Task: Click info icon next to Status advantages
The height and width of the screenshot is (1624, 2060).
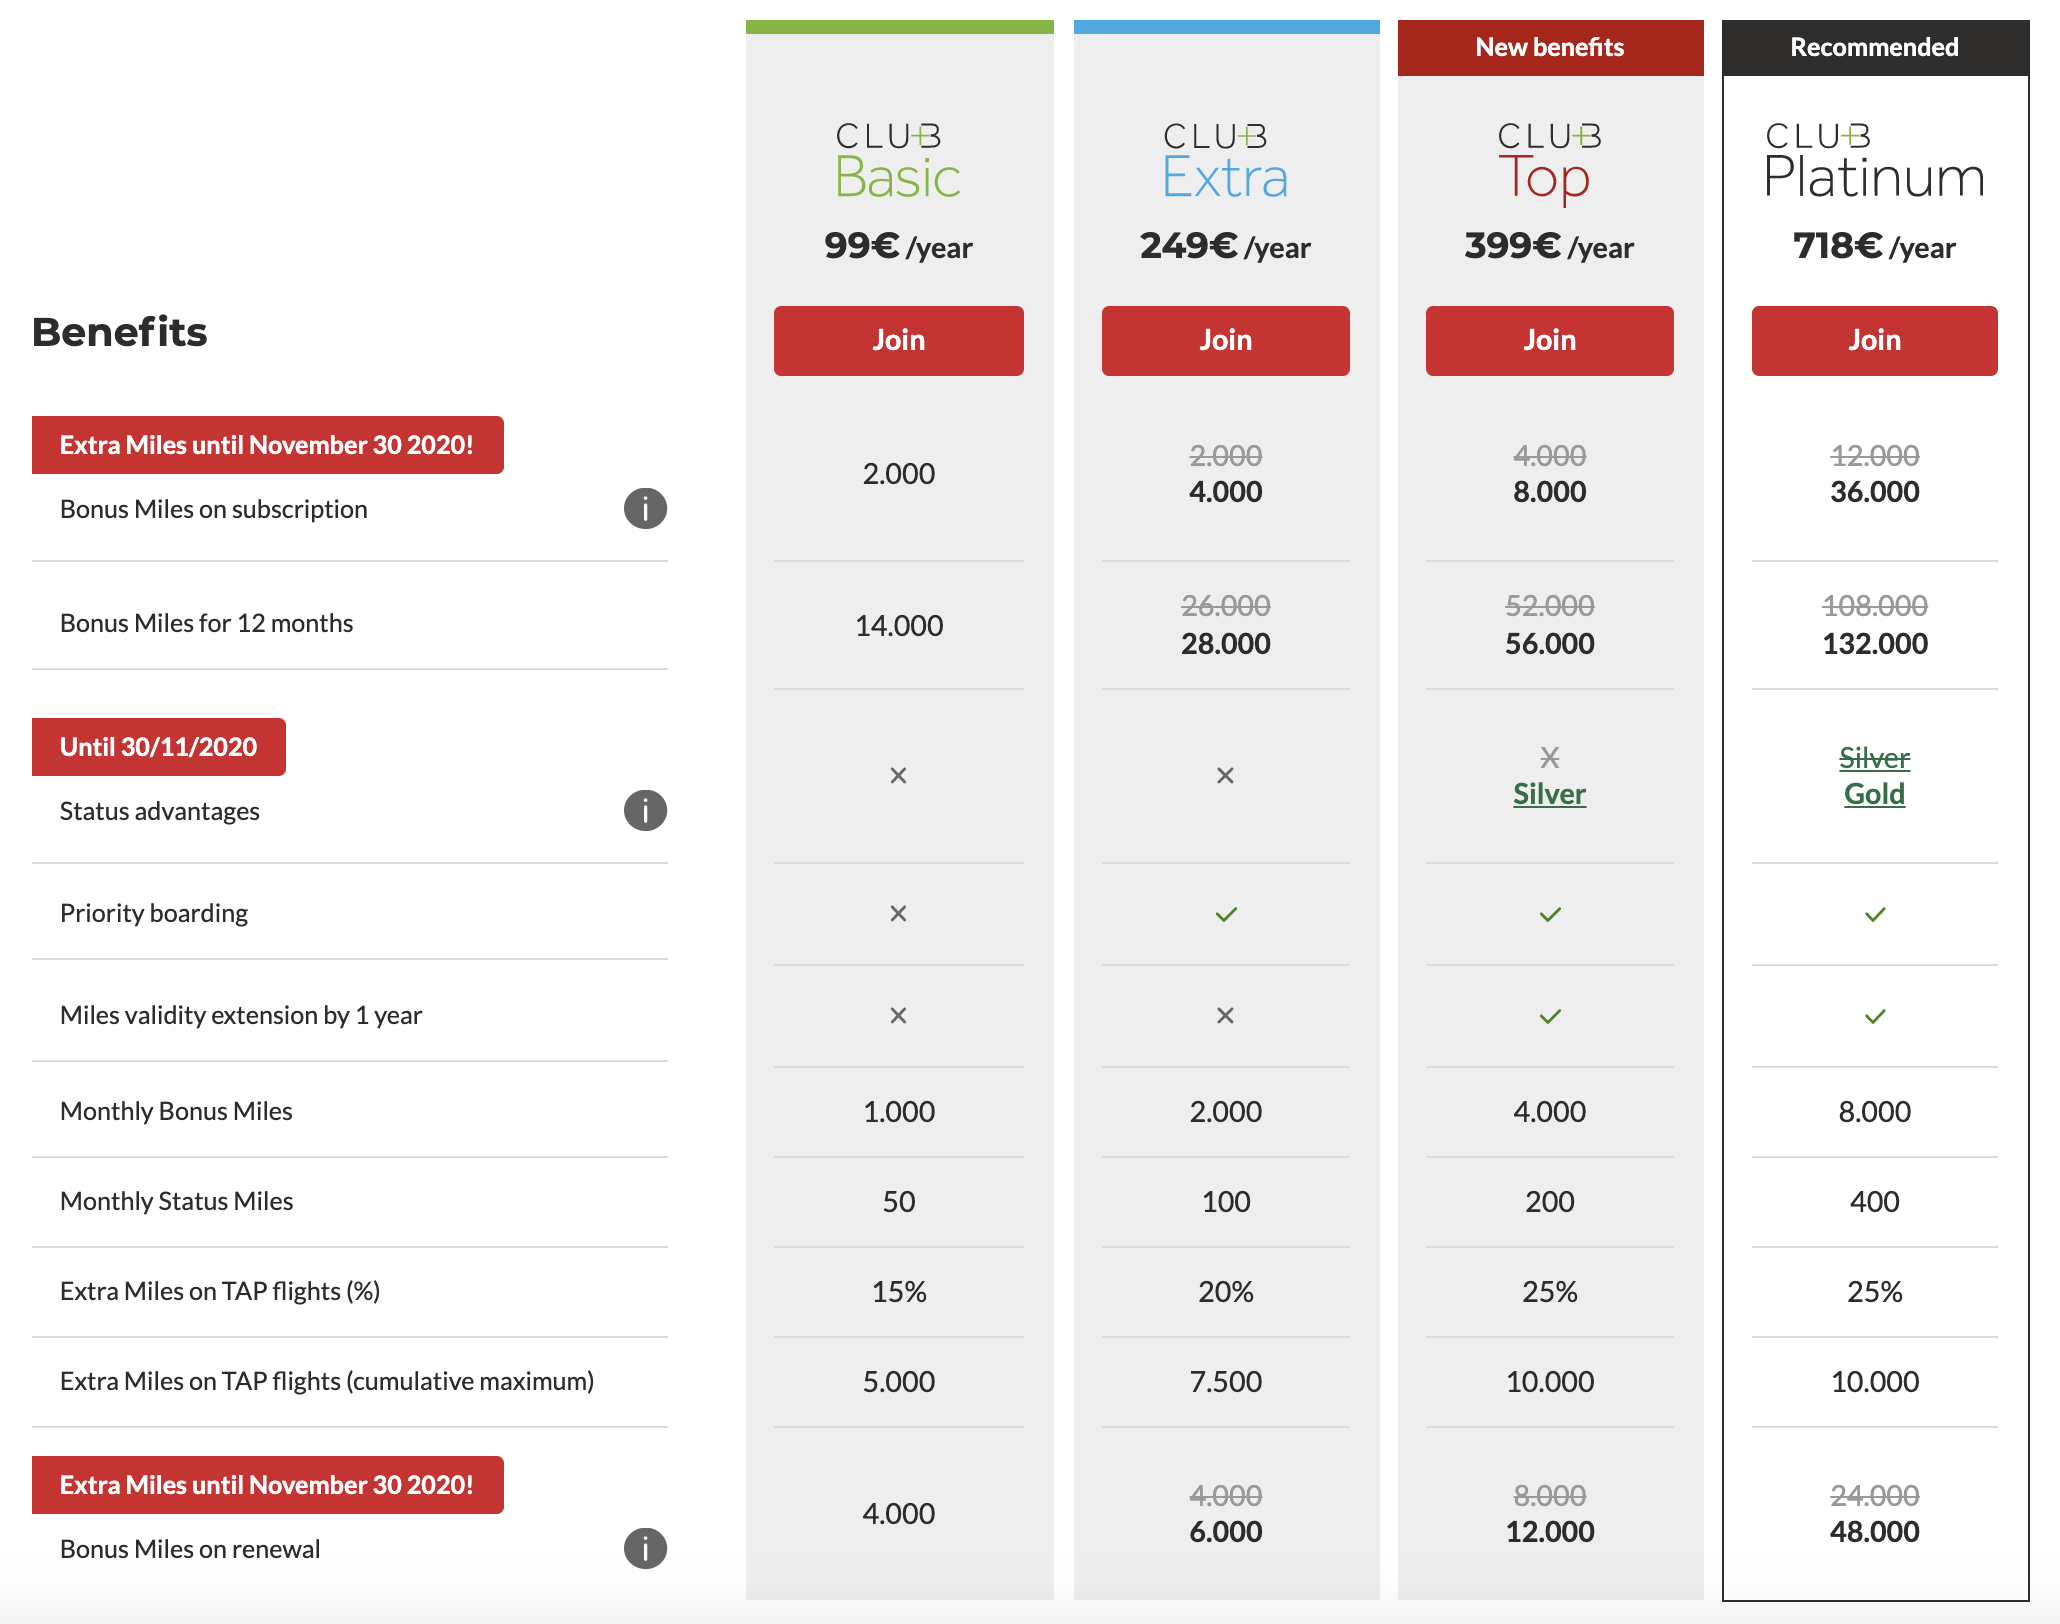Action: [645, 811]
